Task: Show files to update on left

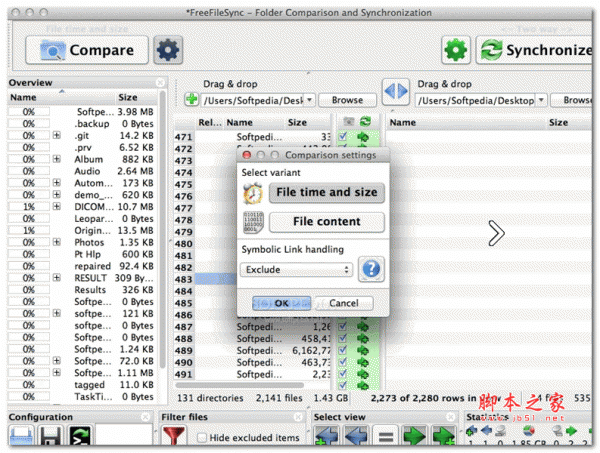Action: pyautogui.click(x=356, y=436)
